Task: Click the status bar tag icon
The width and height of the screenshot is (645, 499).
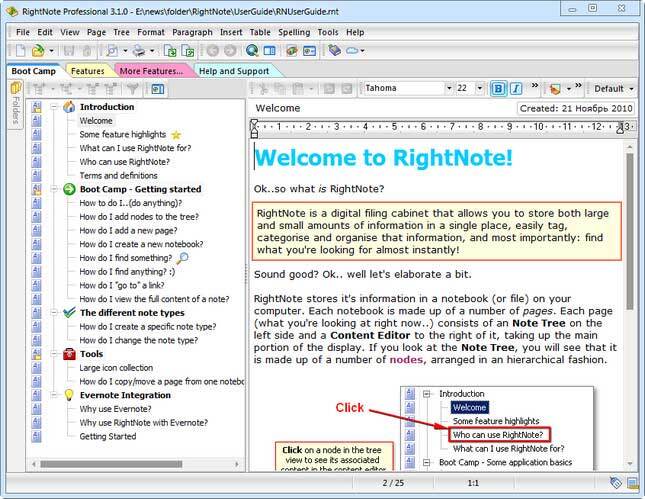Action: (616, 483)
